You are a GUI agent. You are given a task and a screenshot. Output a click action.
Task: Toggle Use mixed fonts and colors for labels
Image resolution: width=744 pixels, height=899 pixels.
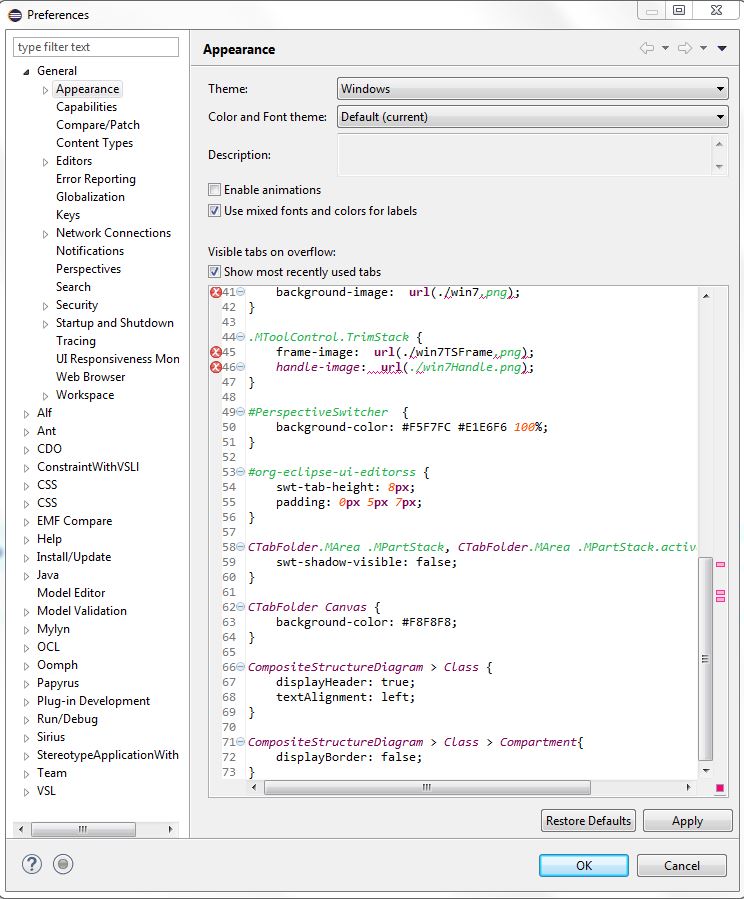[x=214, y=211]
